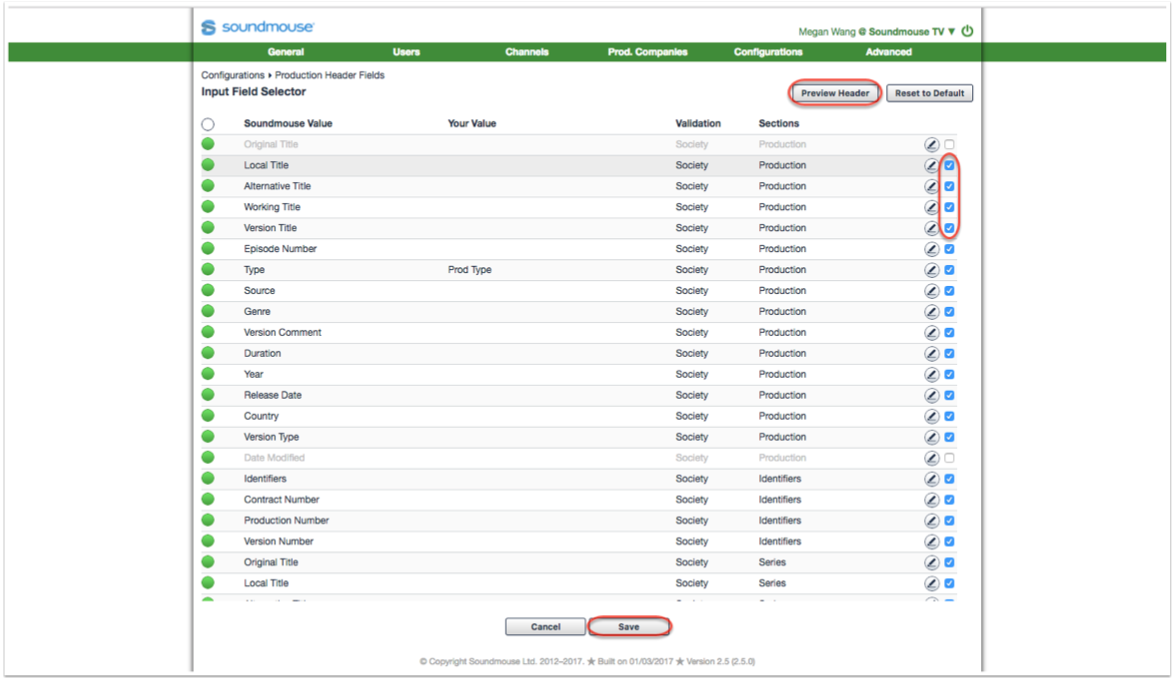
Task: Open the Advanced menu
Action: (x=889, y=52)
